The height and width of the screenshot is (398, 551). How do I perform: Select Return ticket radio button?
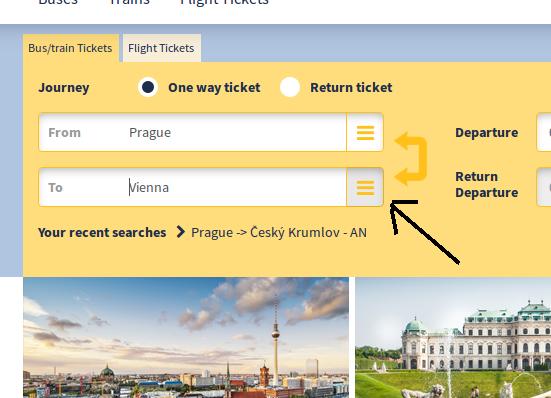click(290, 87)
